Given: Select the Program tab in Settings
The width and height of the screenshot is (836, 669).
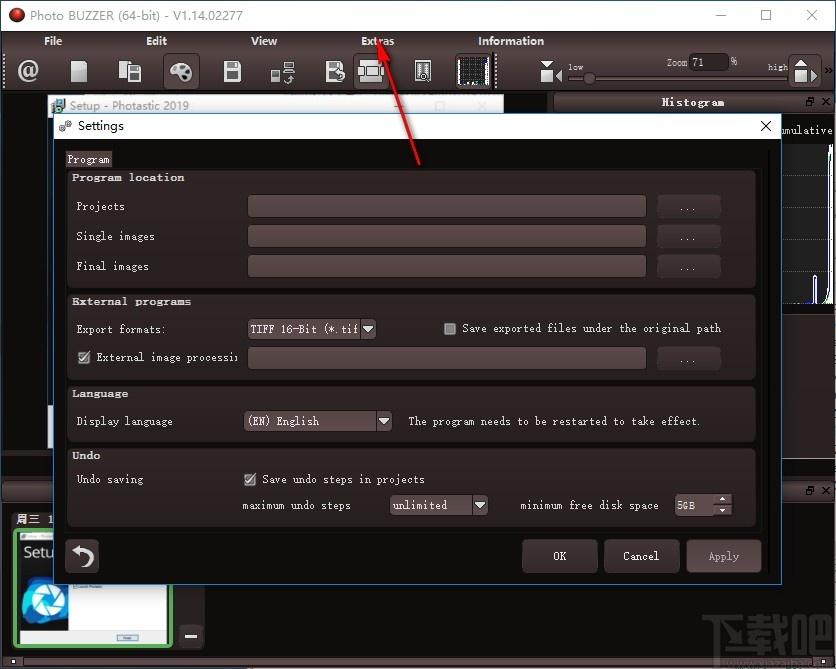Looking at the screenshot, I should pos(89,159).
